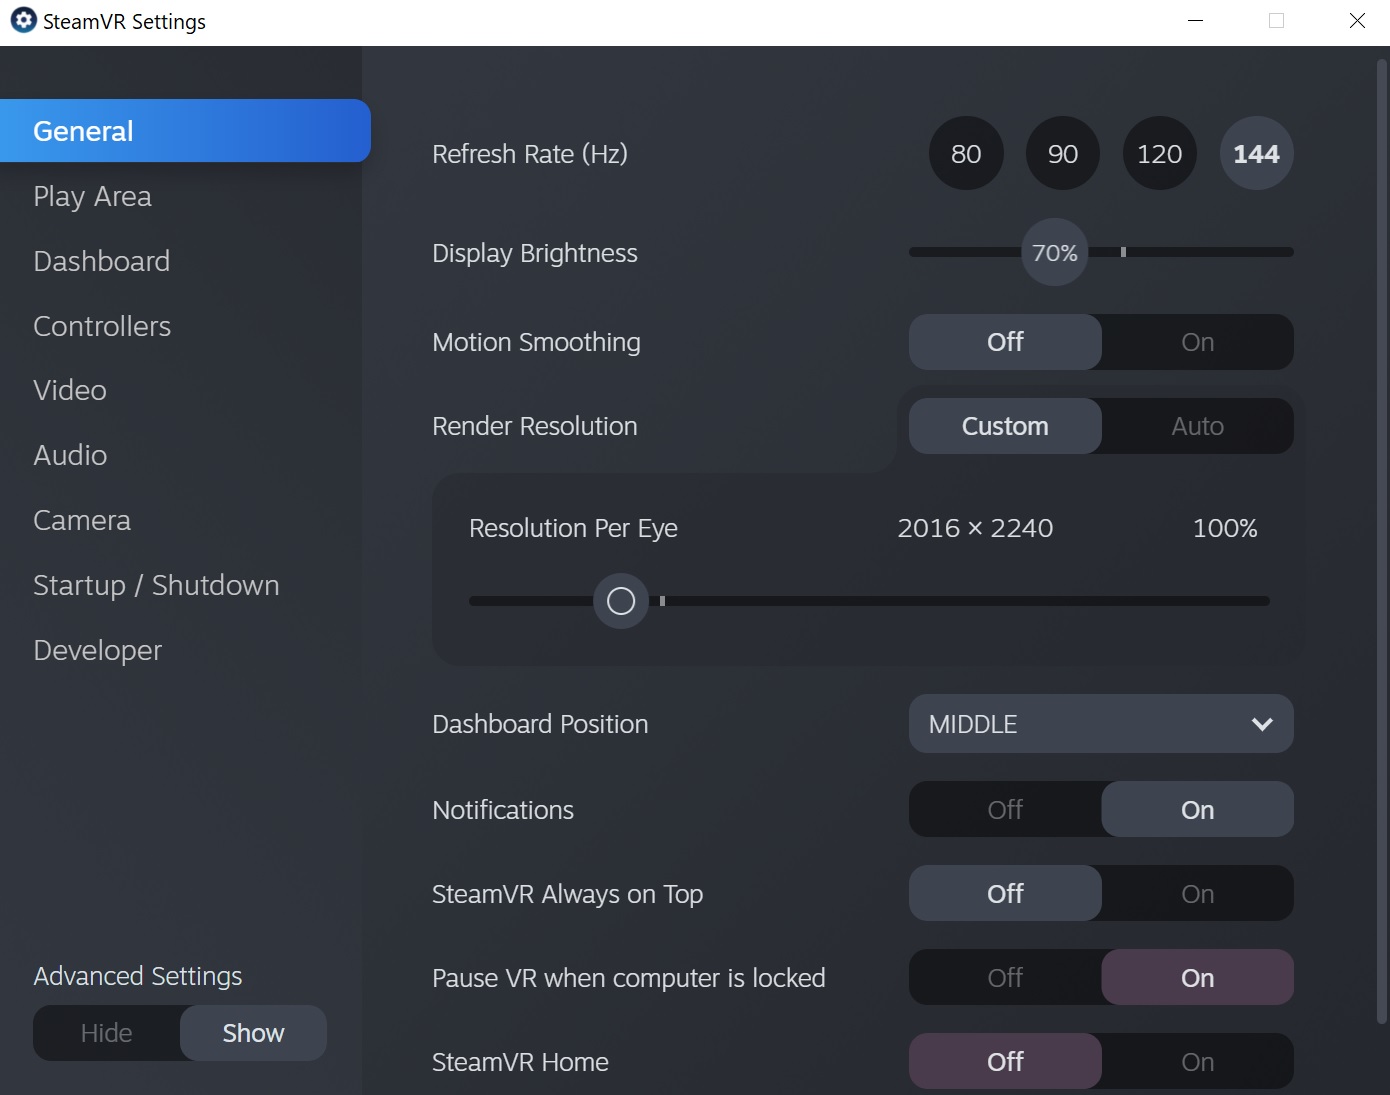Select the Audio settings tab
The image size is (1390, 1095).
(70, 455)
